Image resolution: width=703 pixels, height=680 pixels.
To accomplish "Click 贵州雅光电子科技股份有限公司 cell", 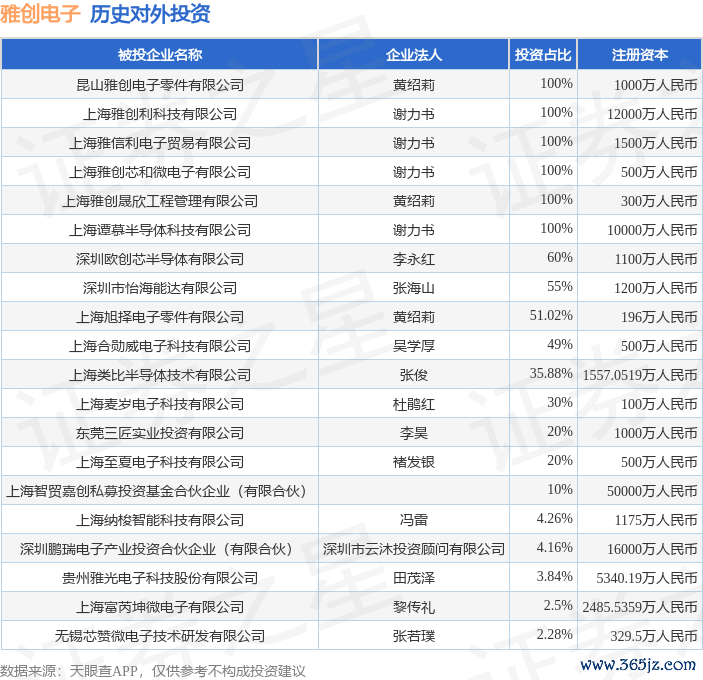I will pos(160,578).
